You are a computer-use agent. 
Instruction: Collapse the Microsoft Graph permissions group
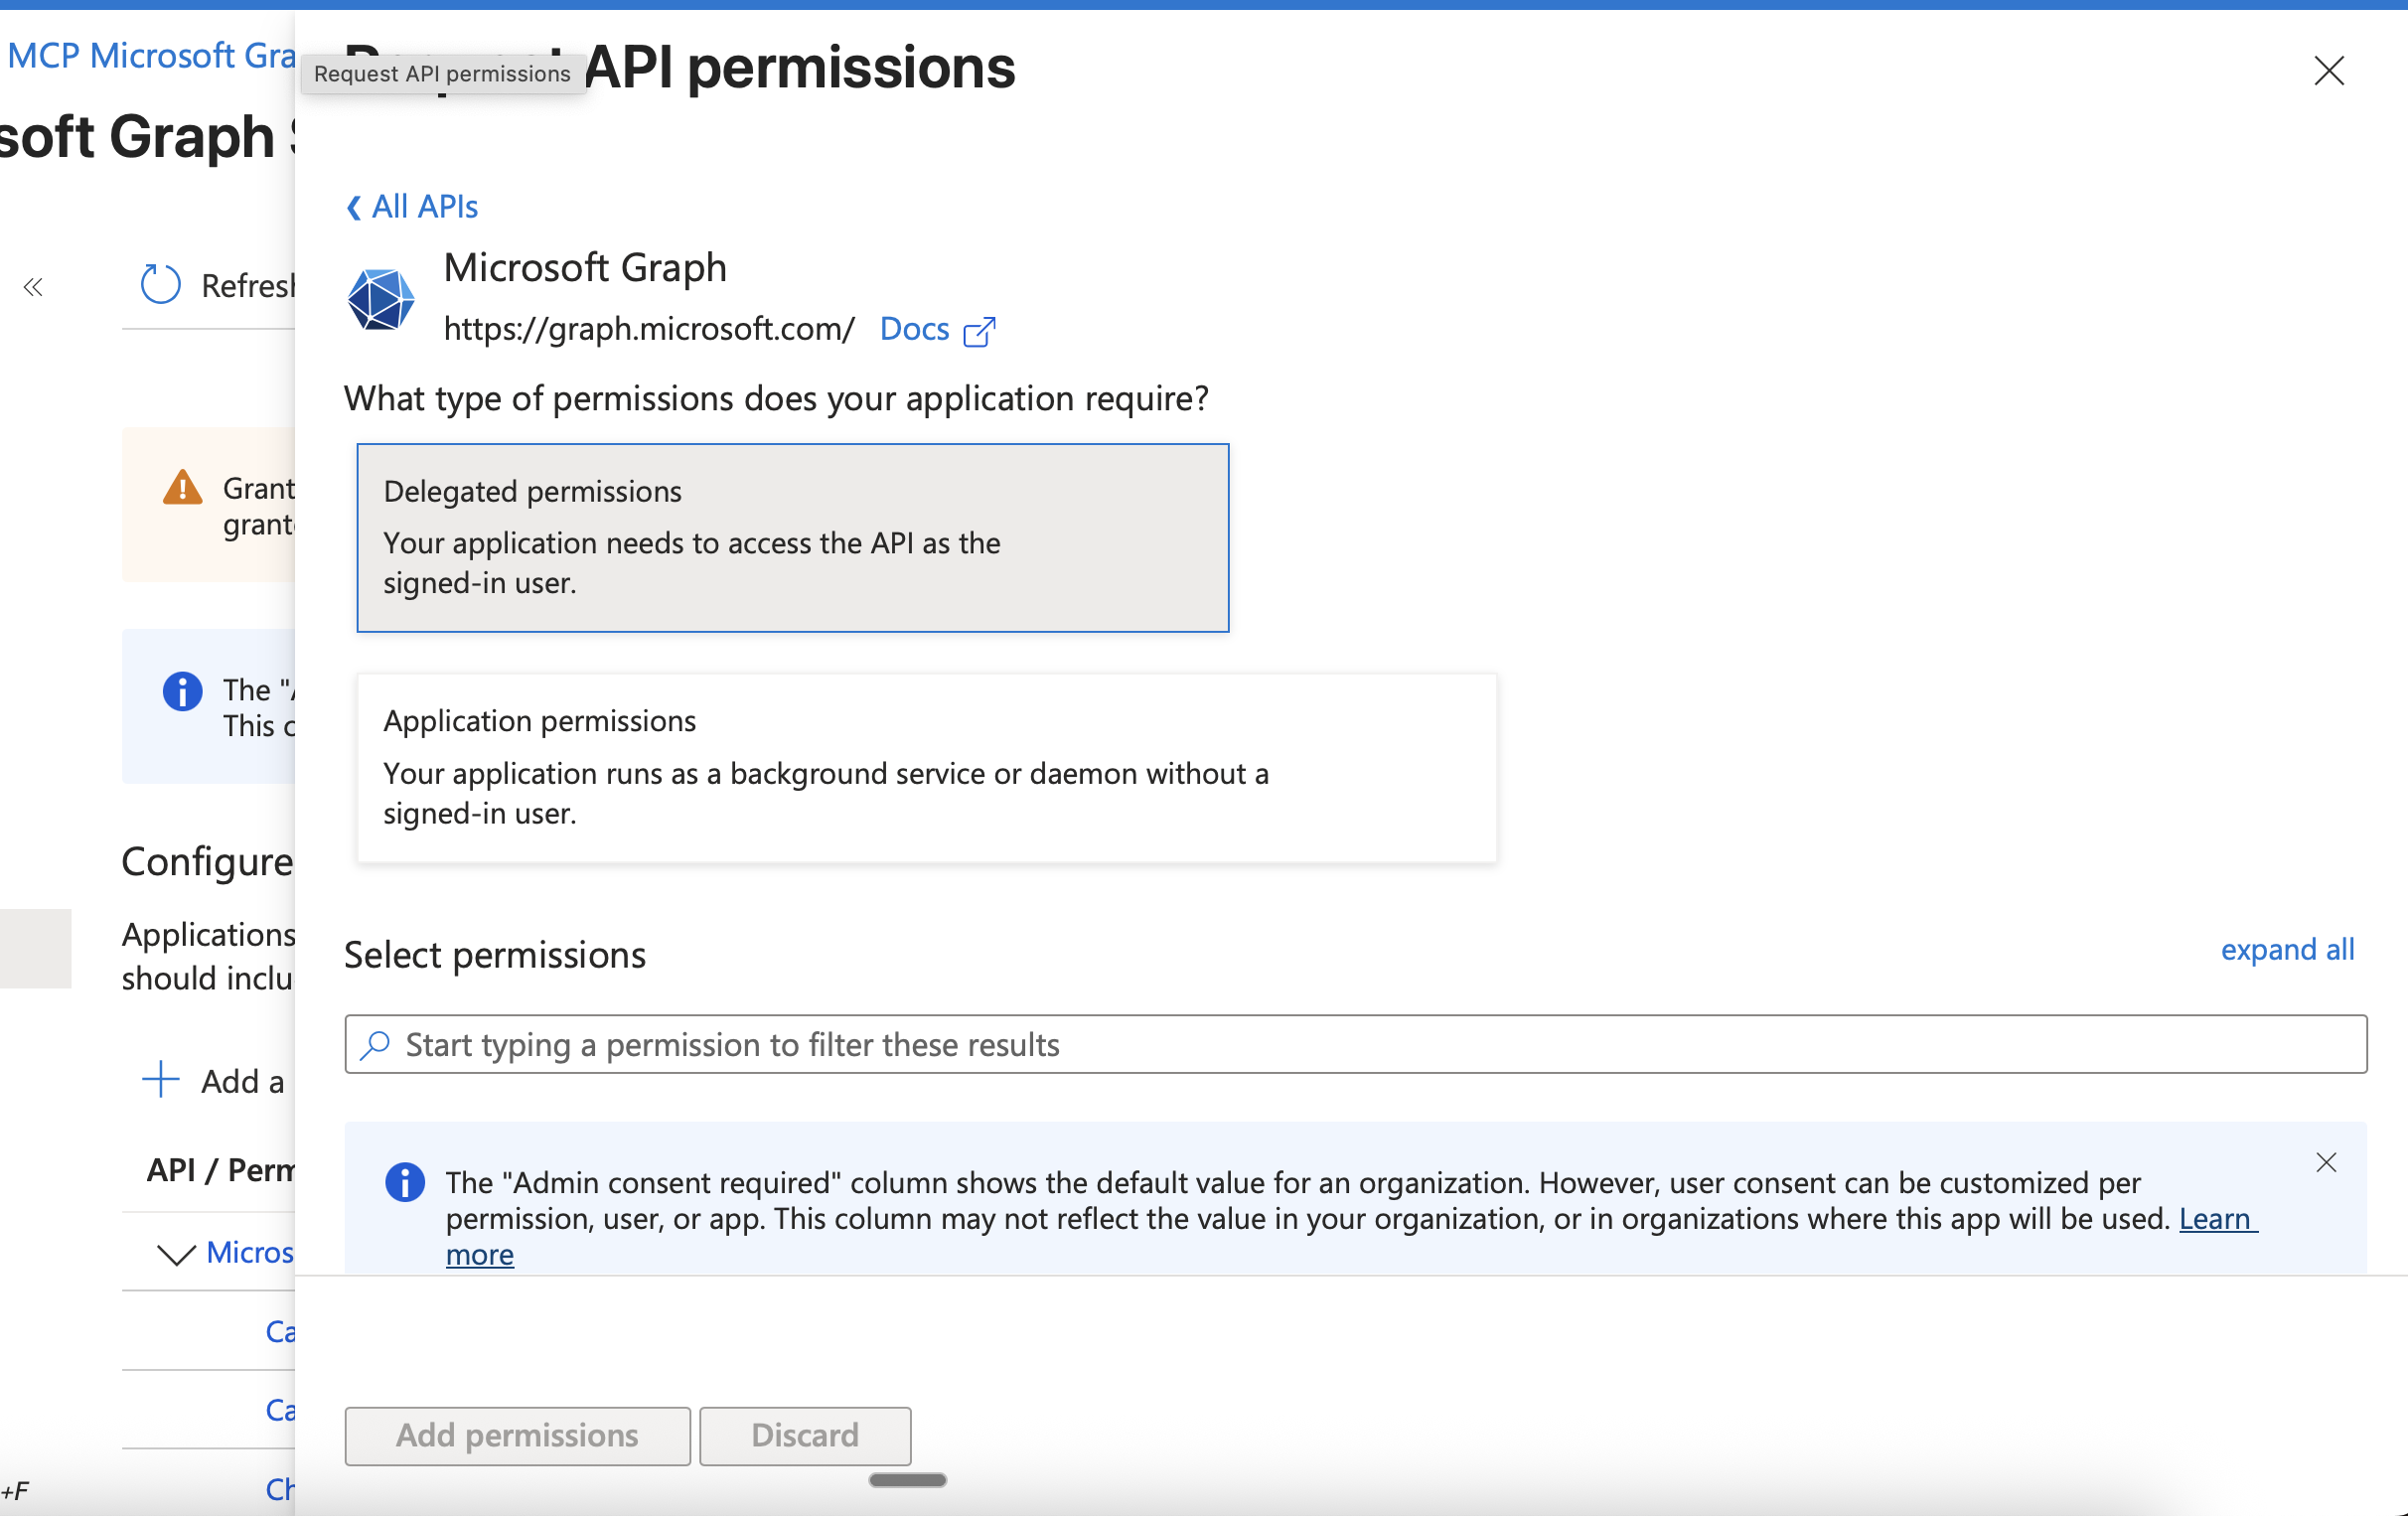pos(176,1256)
